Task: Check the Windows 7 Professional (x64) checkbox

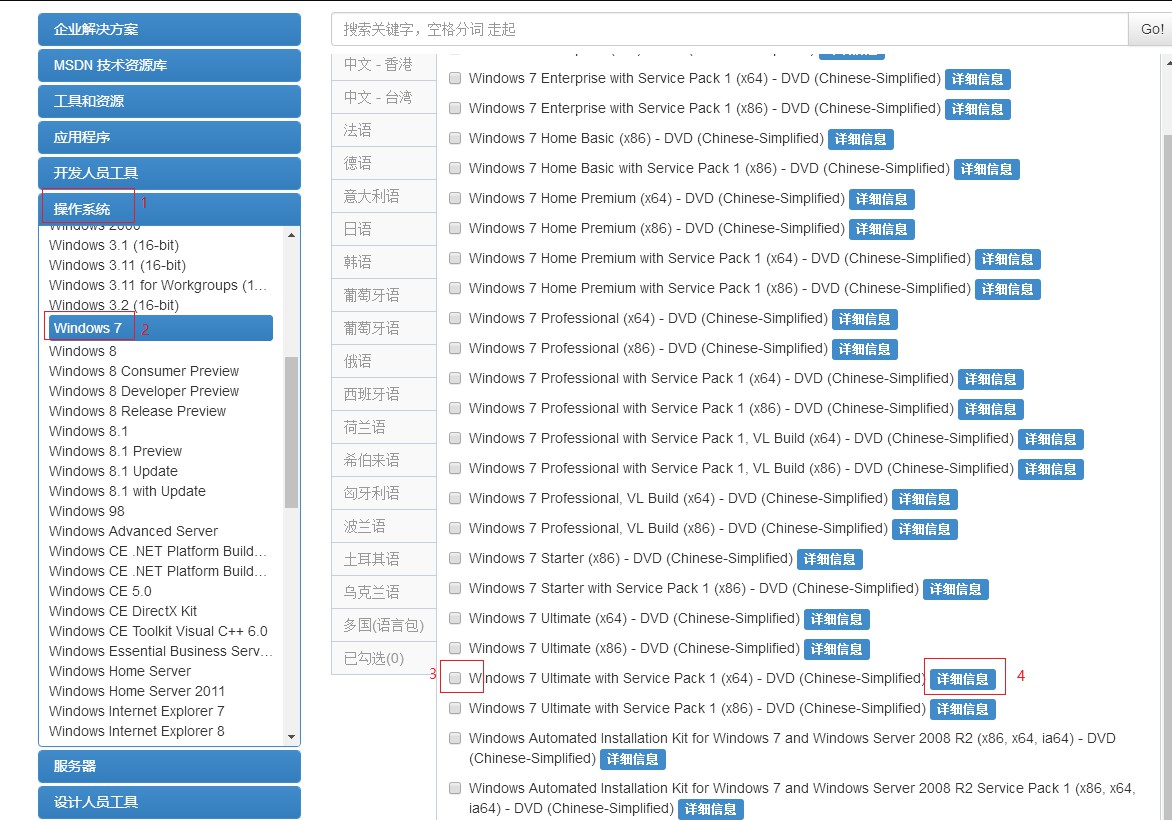Action: pyautogui.click(x=455, y=318)
